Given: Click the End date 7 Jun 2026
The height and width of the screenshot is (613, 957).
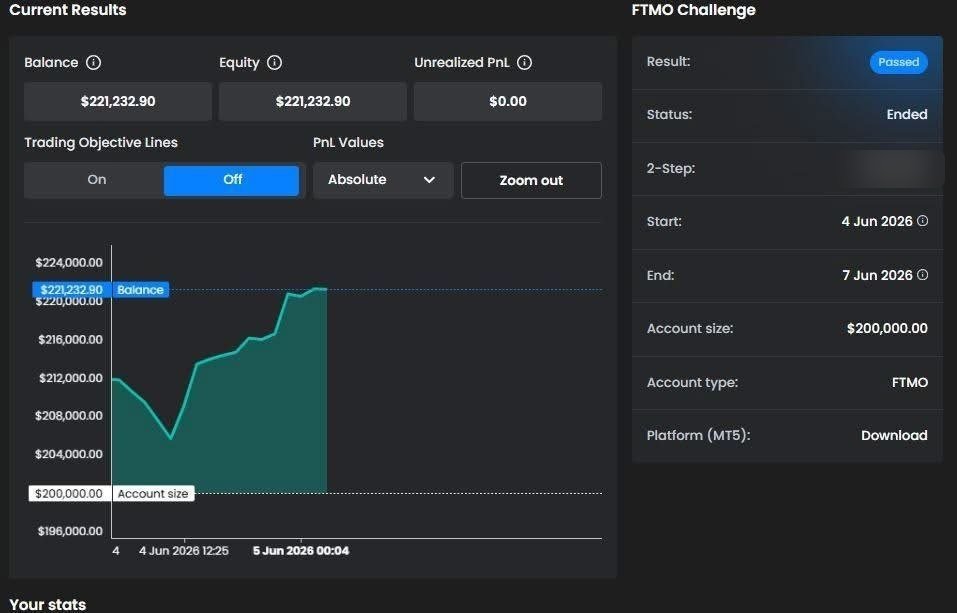Looking at the screenshot, I should (877, 275).
